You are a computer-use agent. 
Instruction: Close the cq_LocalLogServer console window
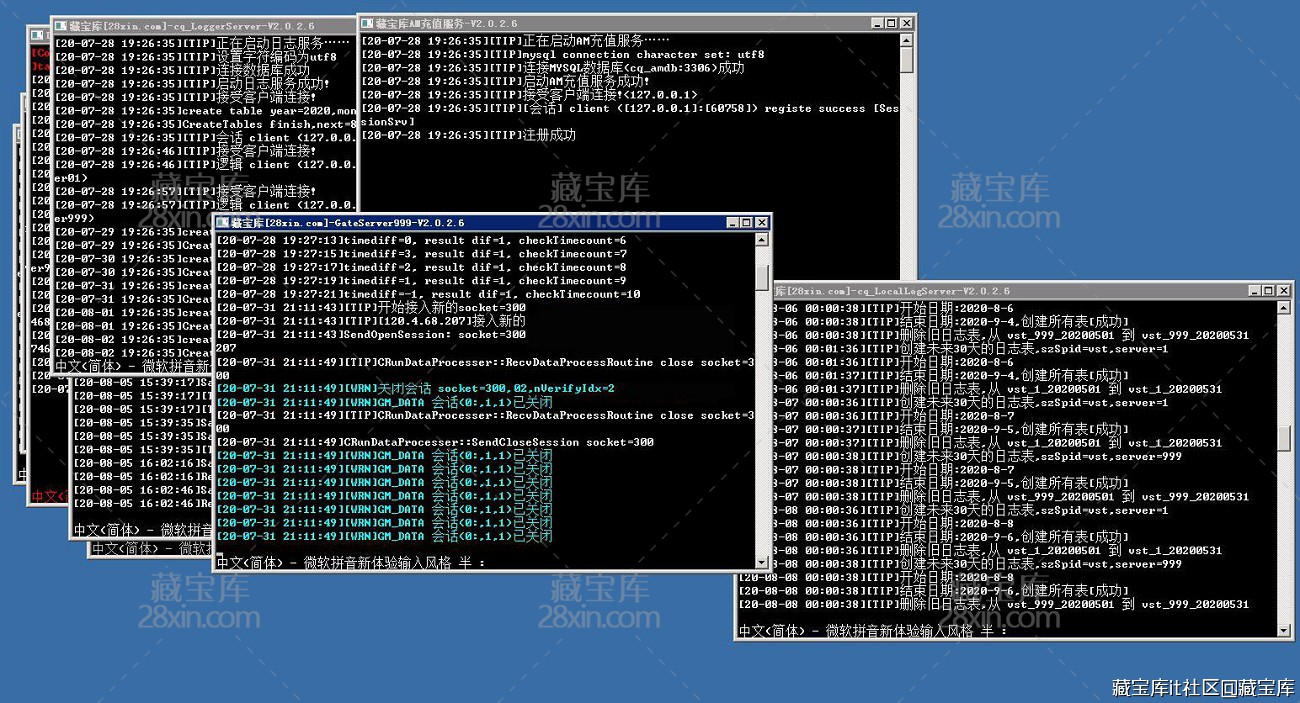[x=1283, y=290]
